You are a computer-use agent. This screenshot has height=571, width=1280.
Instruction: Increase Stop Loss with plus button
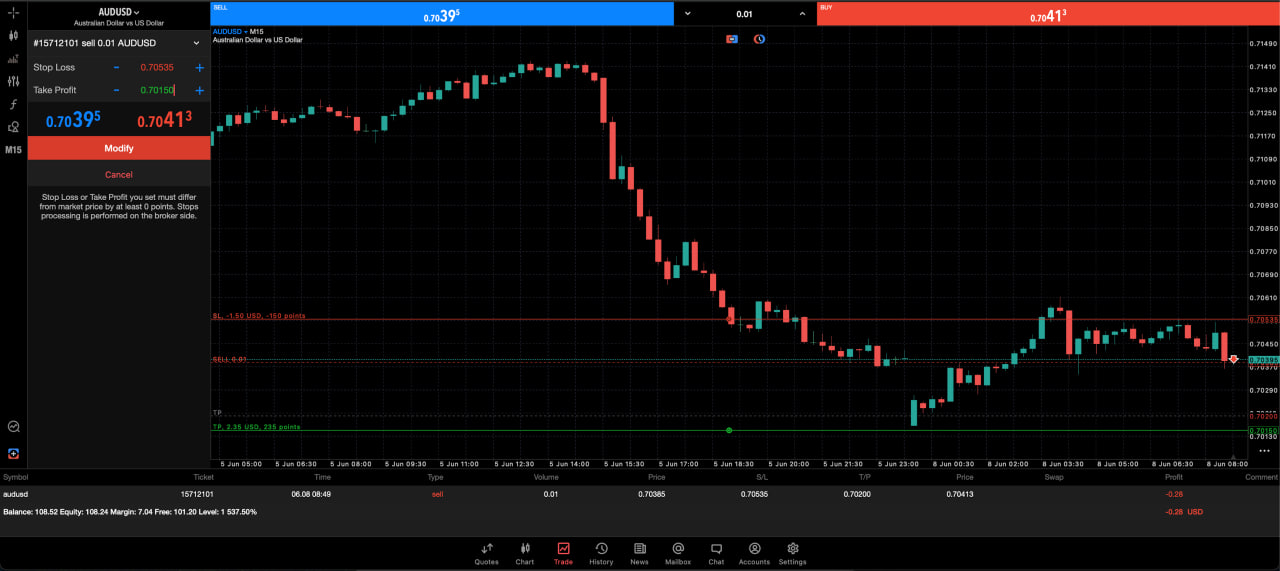click(199, 67)
